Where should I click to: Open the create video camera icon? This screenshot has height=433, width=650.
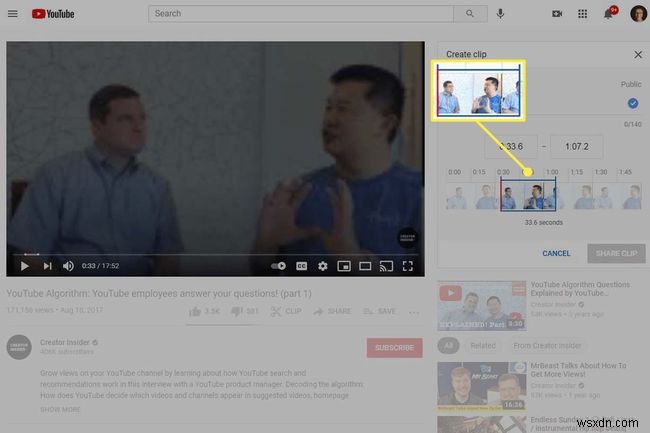pyautogui.click(x=557, y=14)
